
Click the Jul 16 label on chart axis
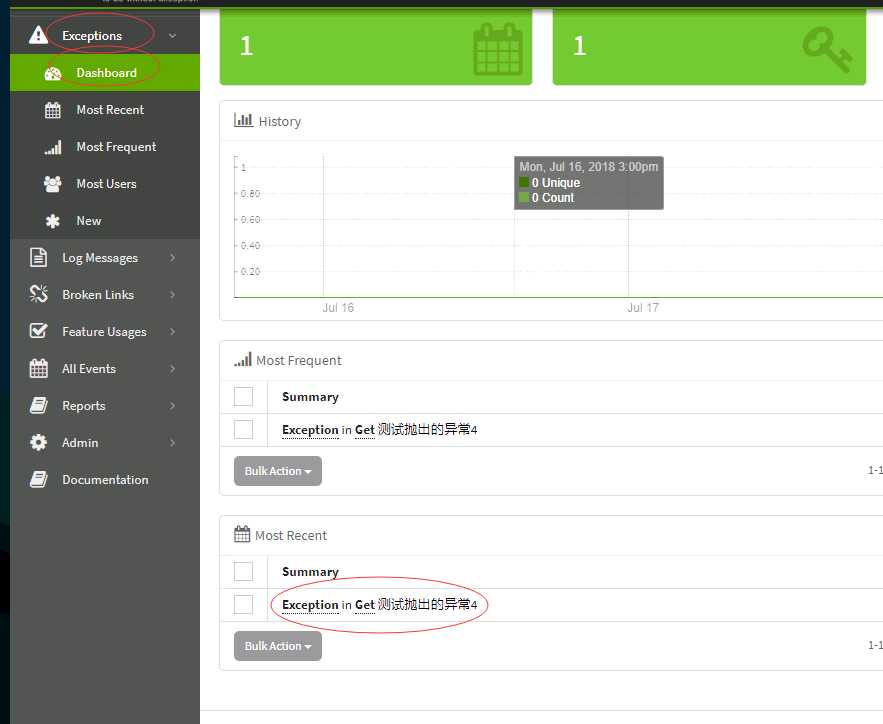[338, 307]
